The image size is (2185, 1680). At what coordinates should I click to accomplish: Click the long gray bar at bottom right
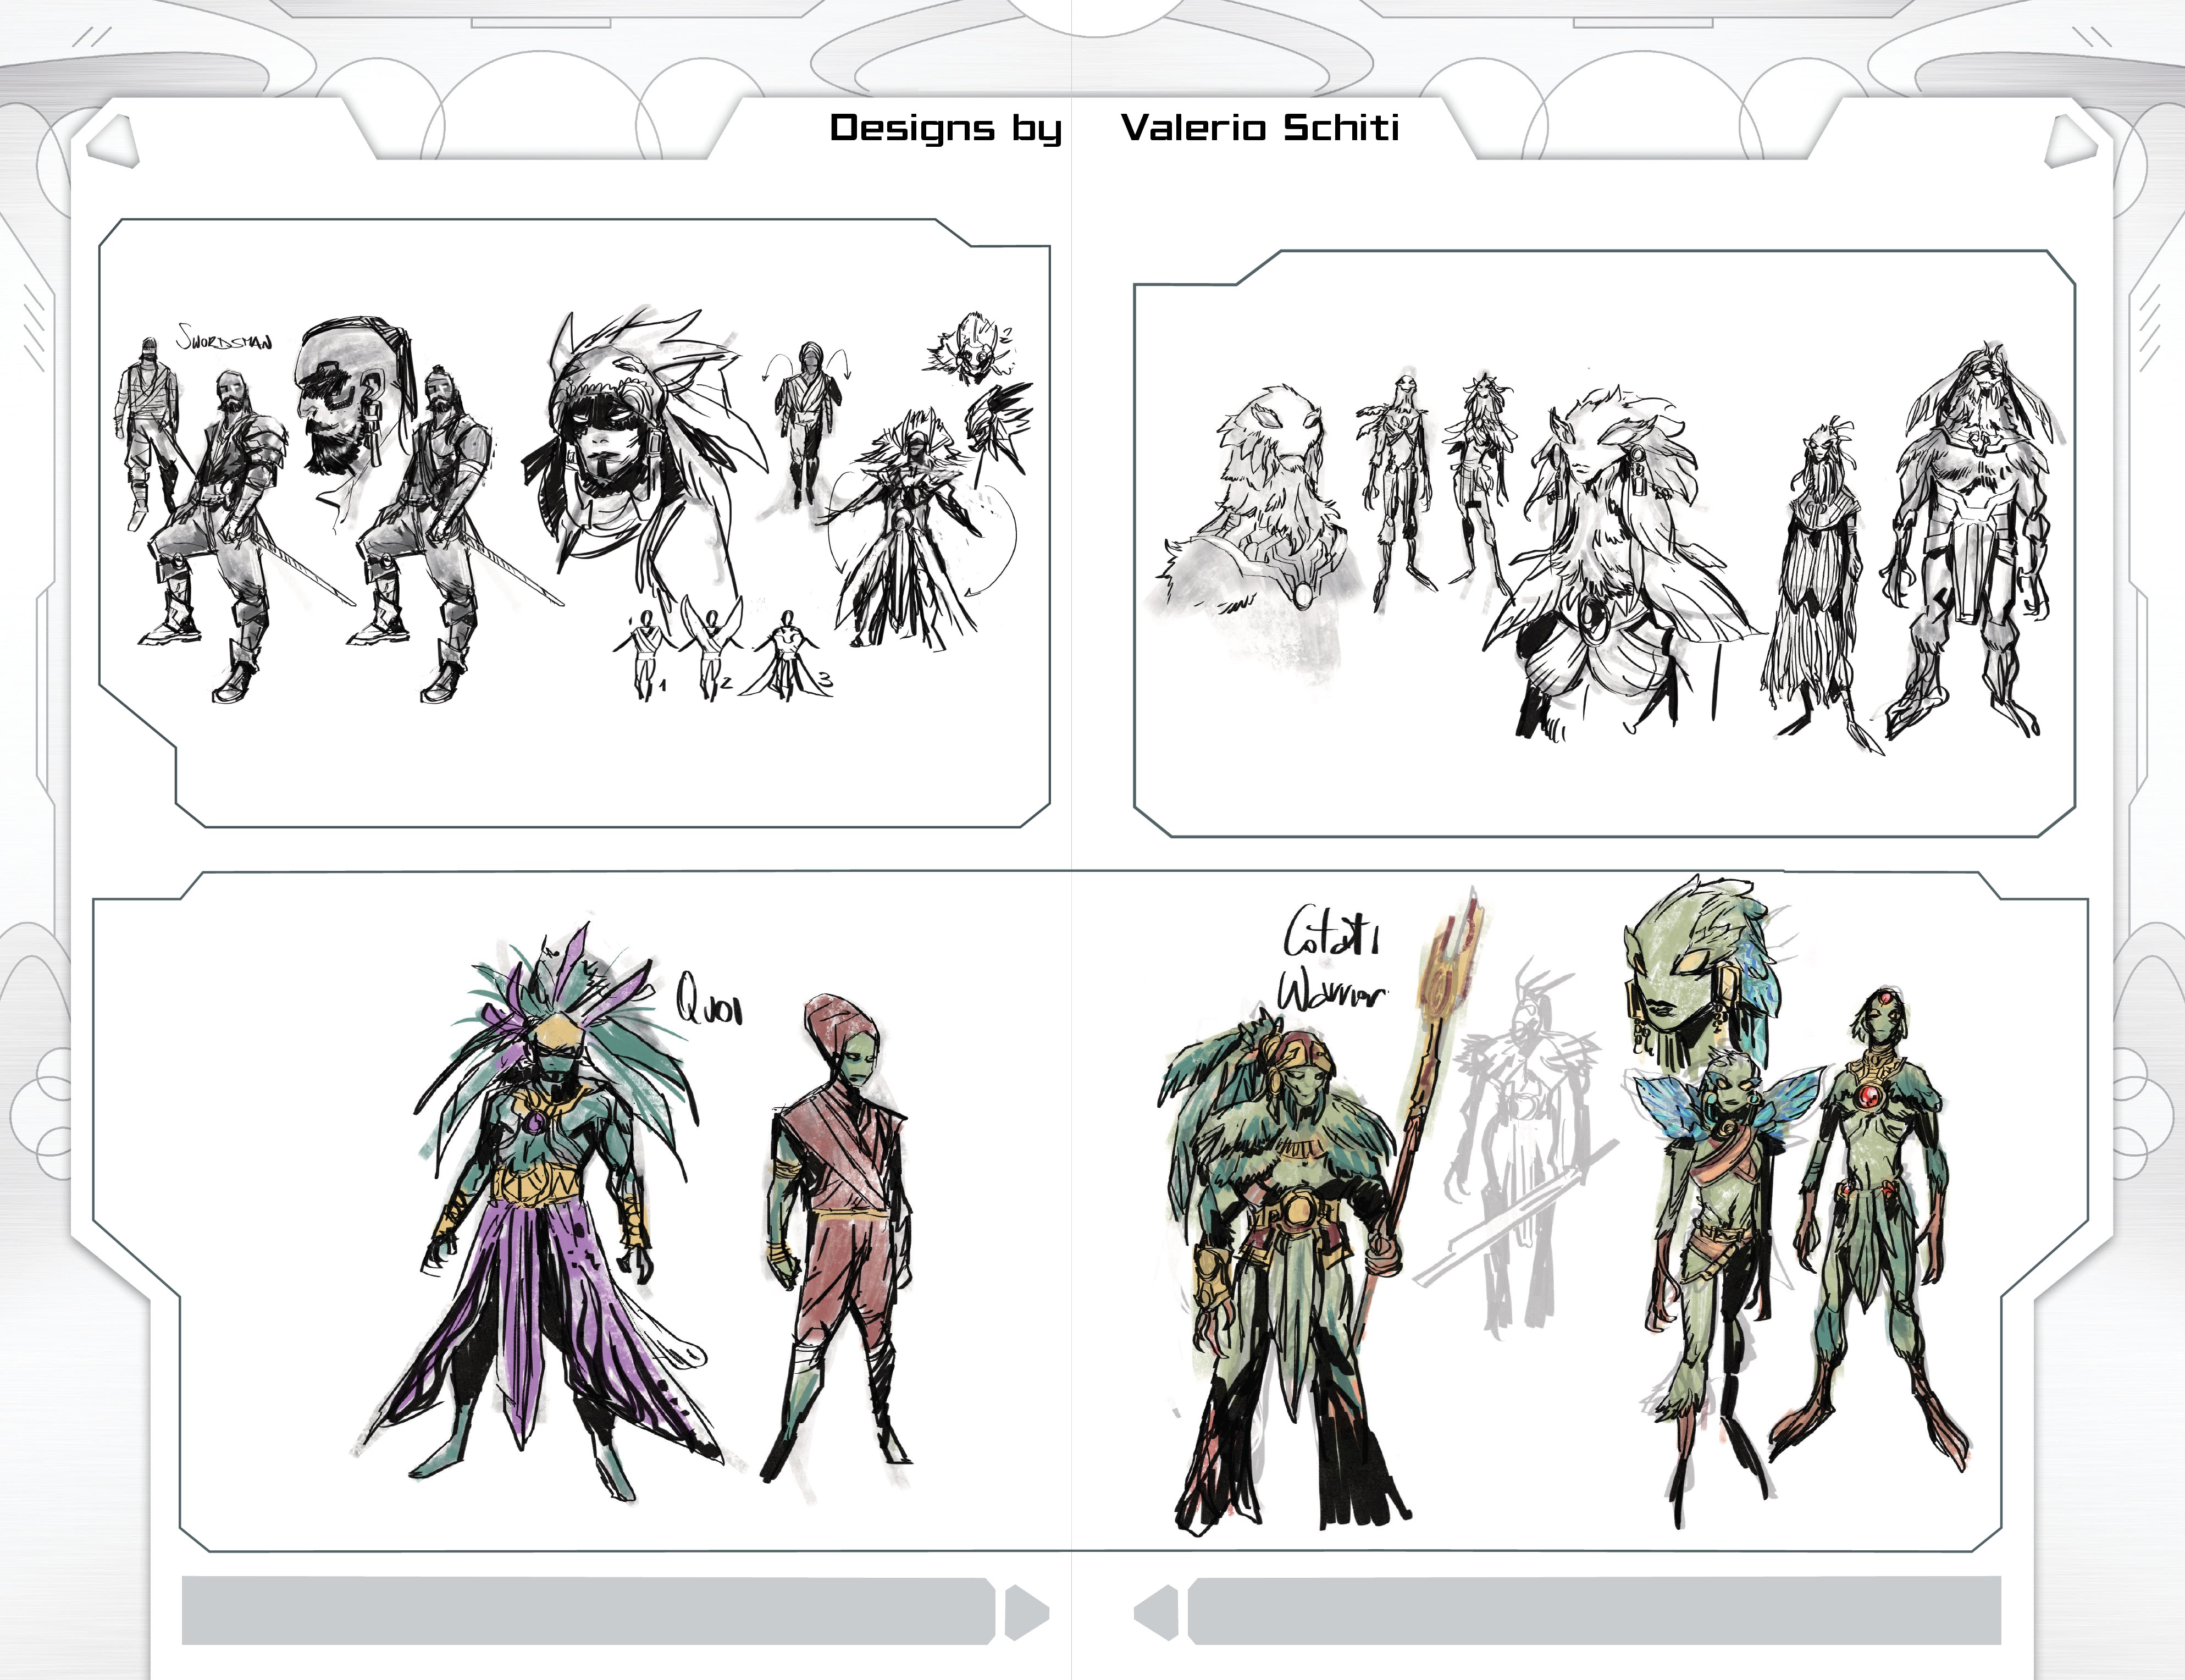[1594, 1611]
